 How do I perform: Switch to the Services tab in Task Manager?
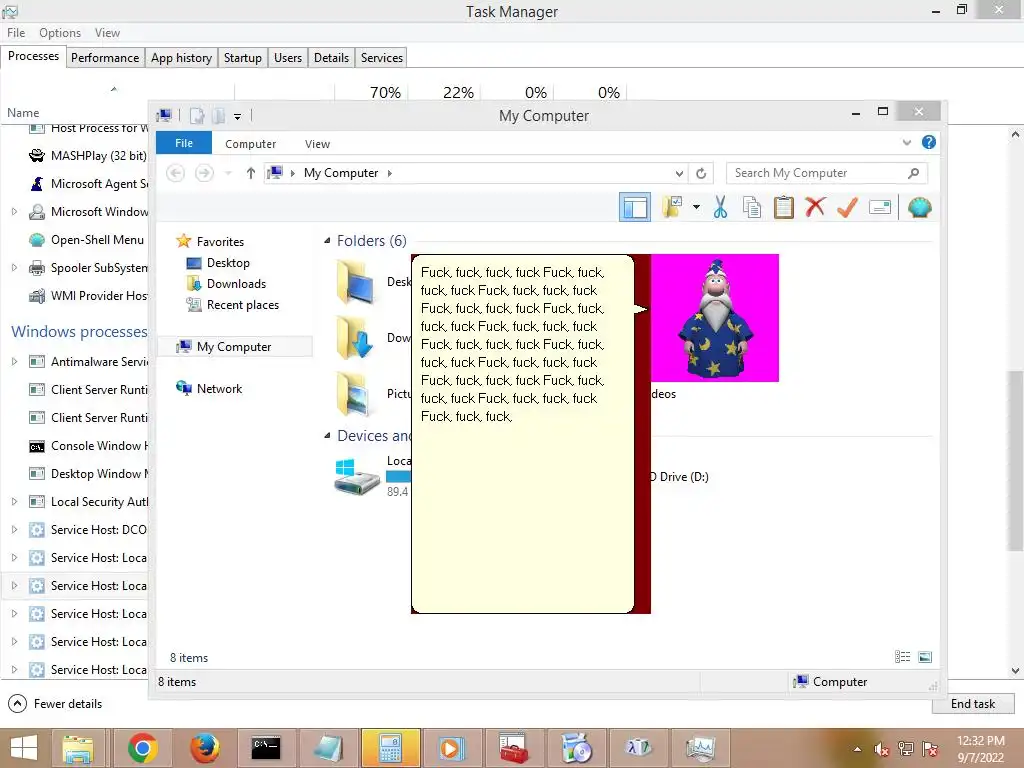coord(381,57)
